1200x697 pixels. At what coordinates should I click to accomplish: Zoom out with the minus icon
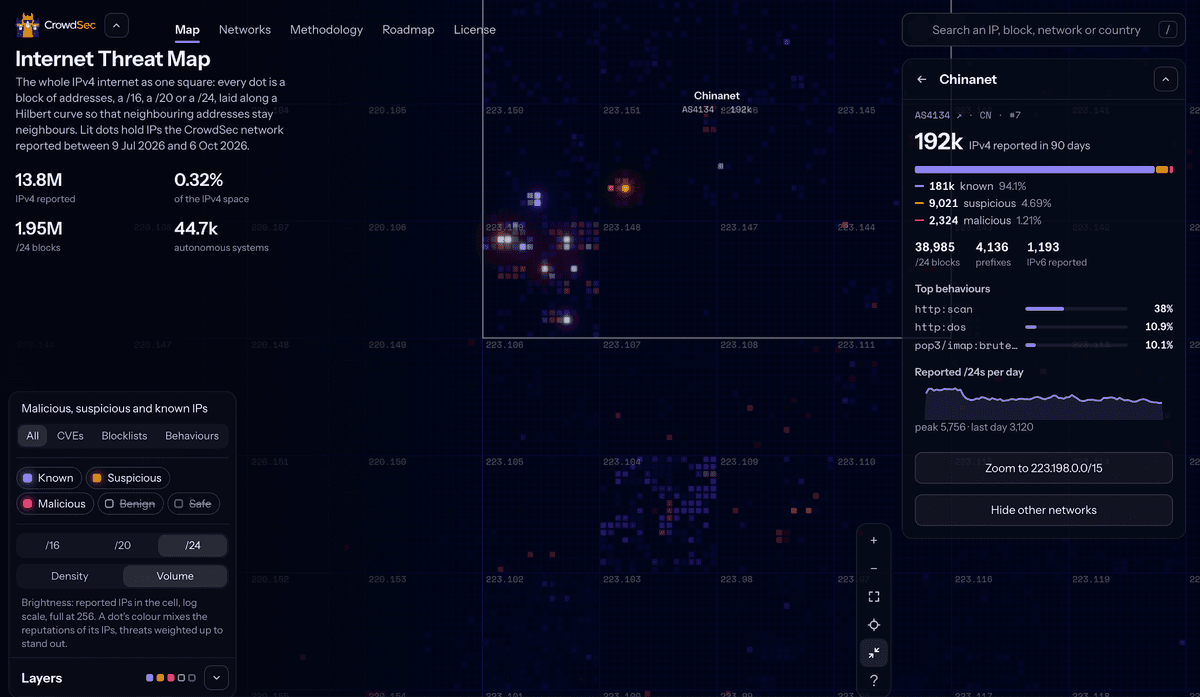tap(874, 568)
